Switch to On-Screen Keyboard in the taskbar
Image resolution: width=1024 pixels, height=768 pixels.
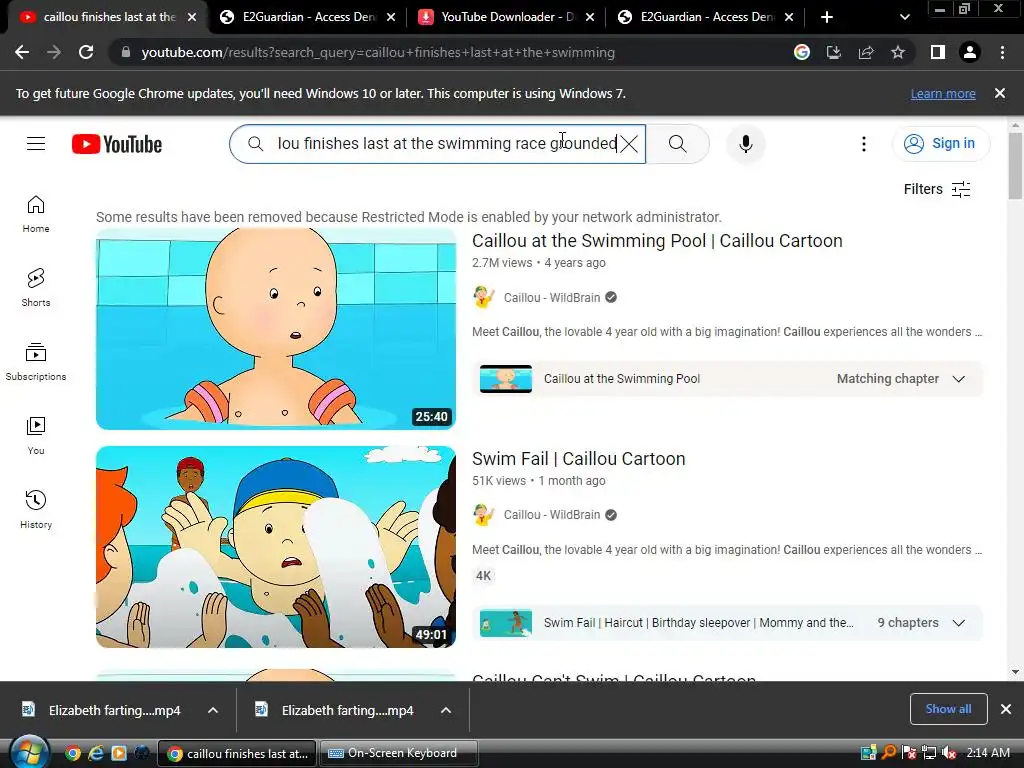coord(398,753)
